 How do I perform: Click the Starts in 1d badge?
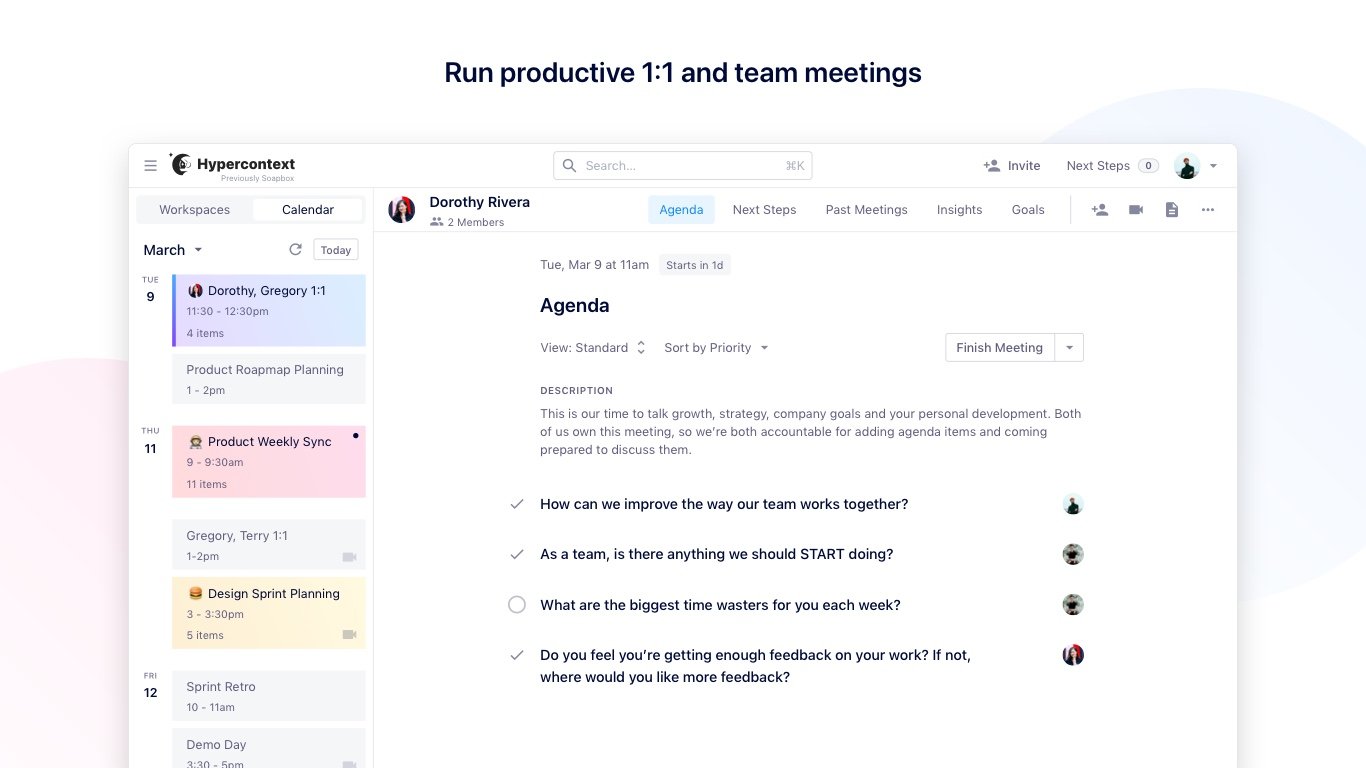695,265
